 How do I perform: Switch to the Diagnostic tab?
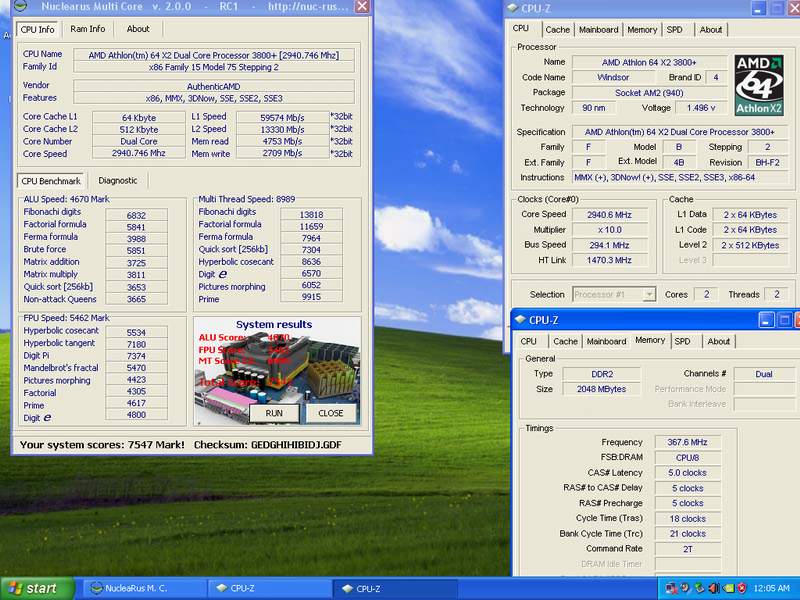[x=118, y=181]
